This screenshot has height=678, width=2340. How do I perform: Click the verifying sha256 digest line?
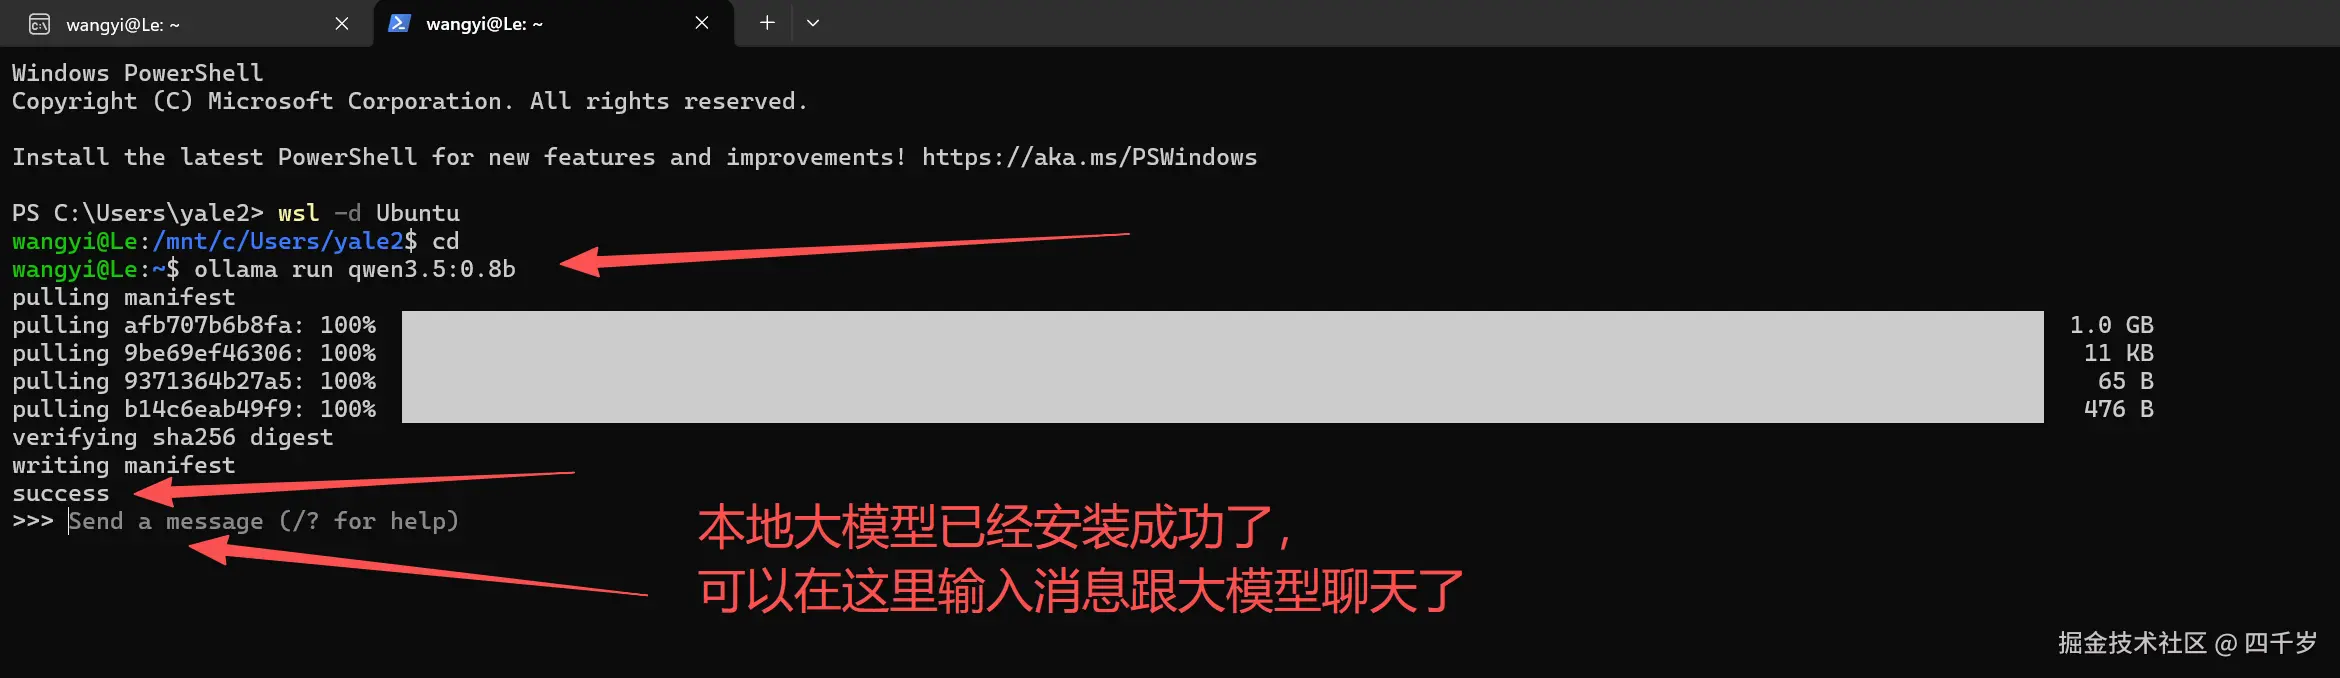coord(172,437)
